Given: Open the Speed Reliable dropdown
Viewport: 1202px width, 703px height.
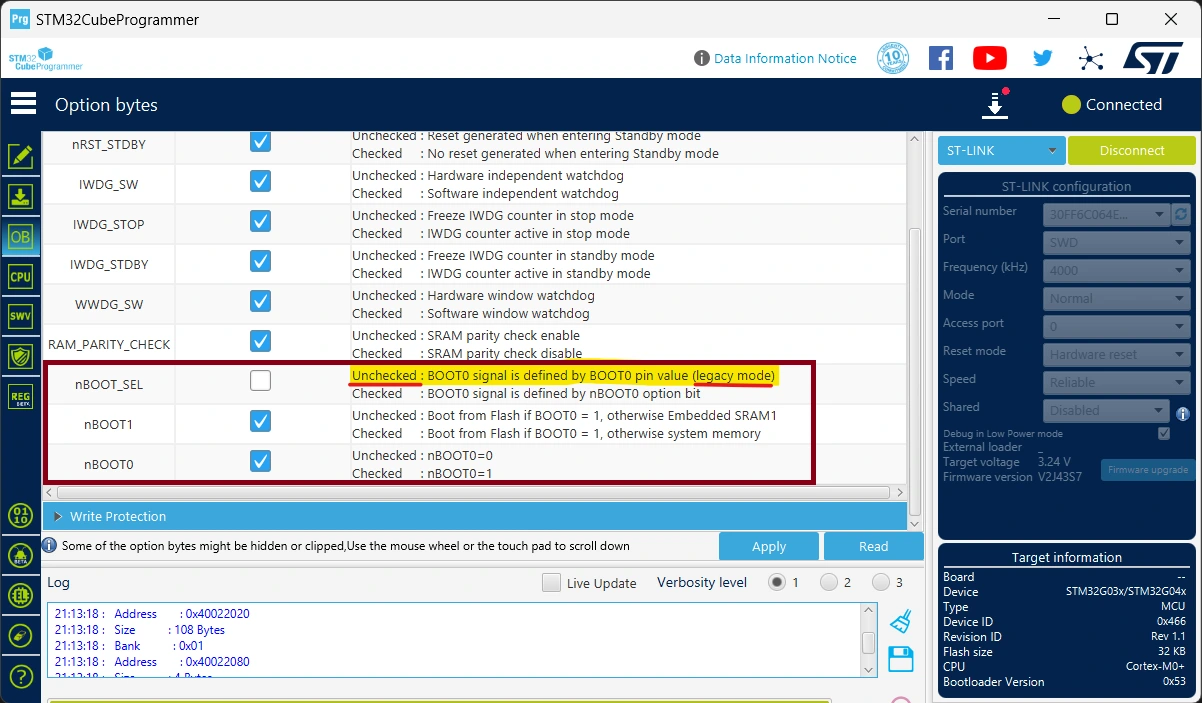Looking at the screenshot, I should tap(1116, 382).
